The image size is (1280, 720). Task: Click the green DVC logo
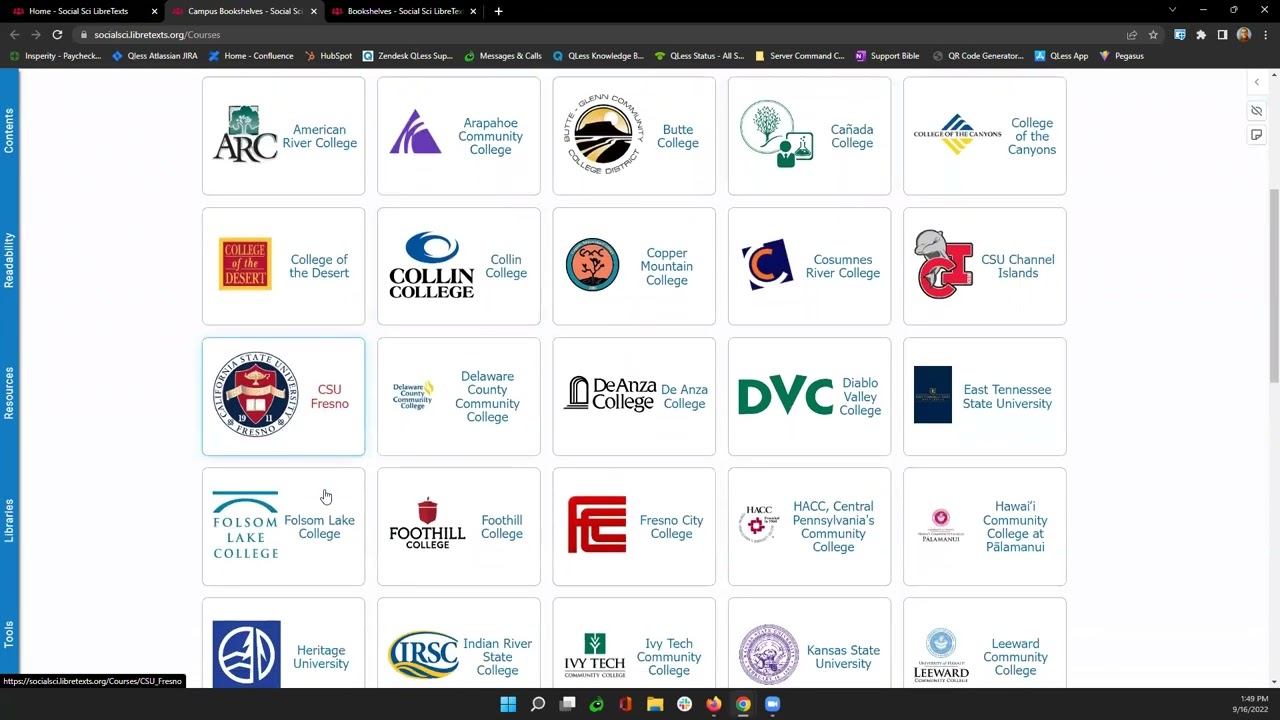click(786, 396)
